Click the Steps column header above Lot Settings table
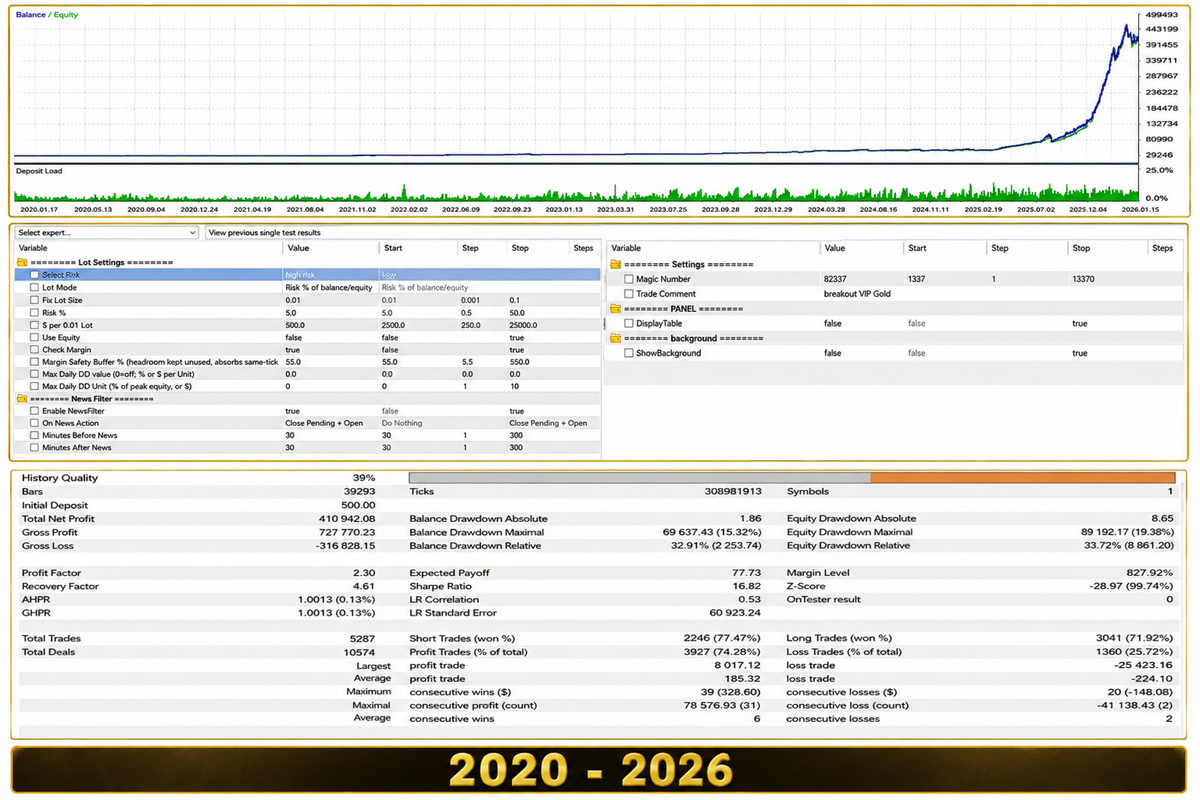The image size is (1200, 800). tap(583, 248)
